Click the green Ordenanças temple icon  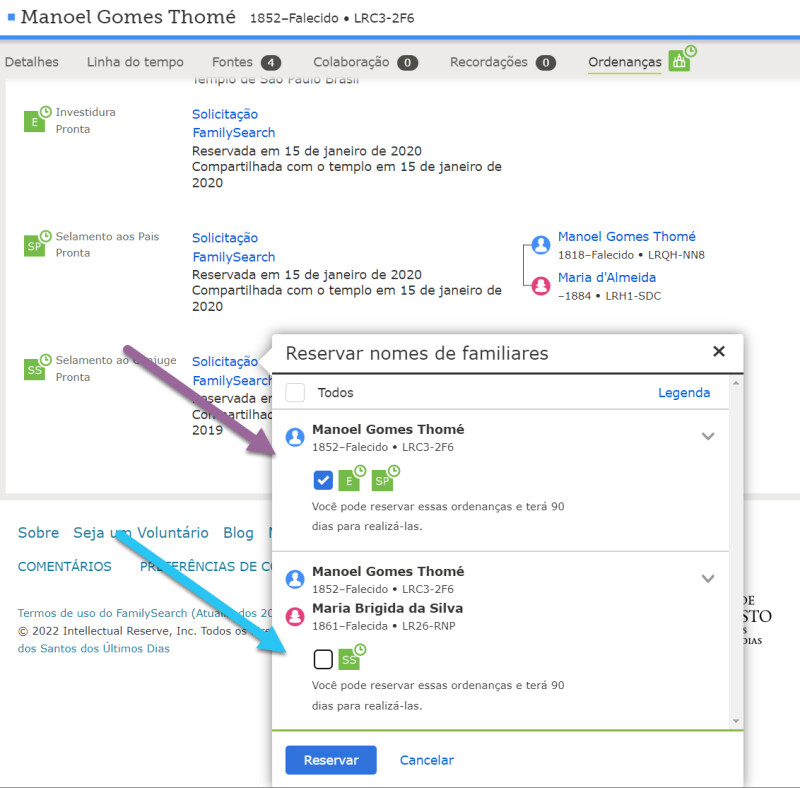tap(682, 60)
